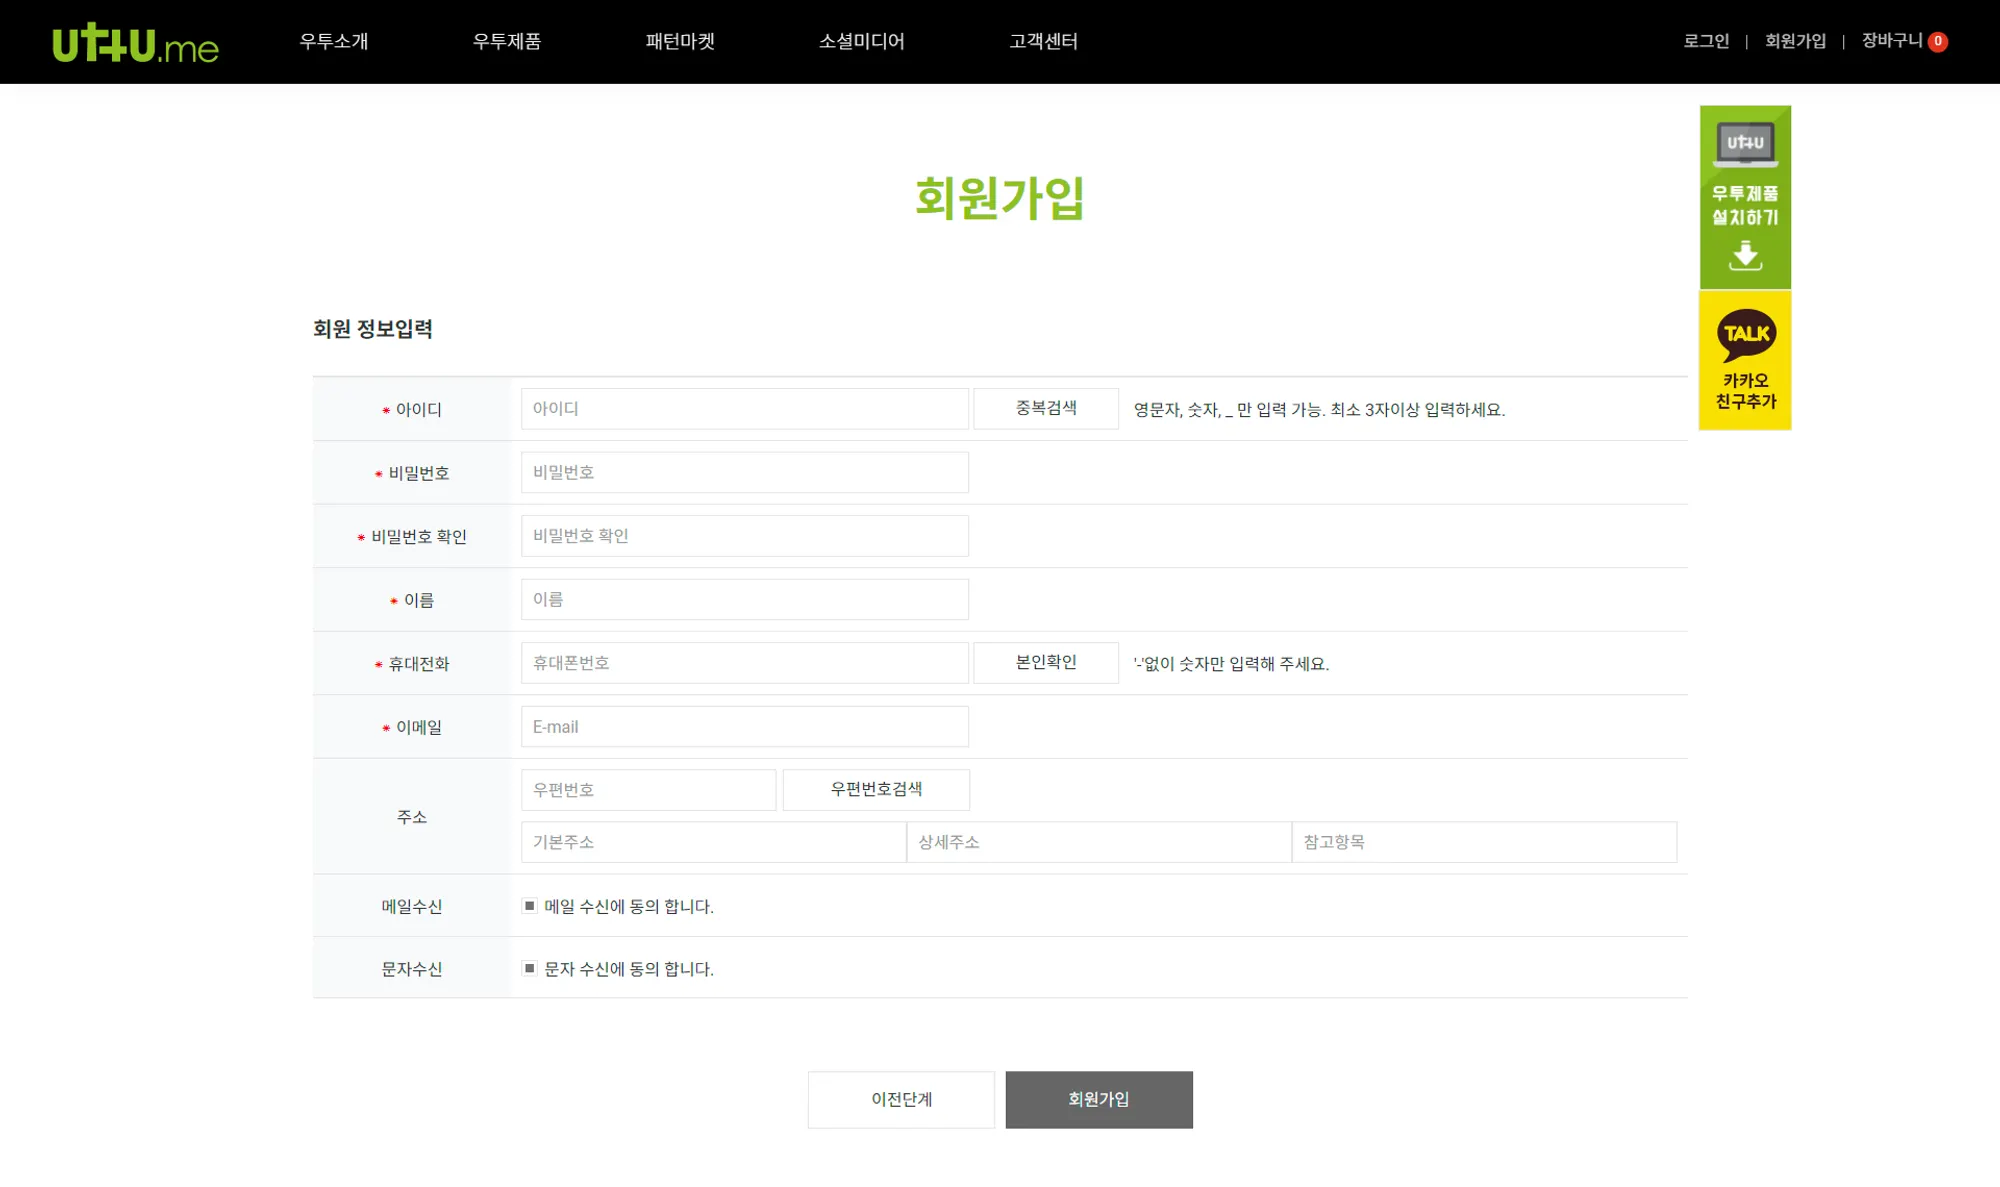Click the 이전단계 previous step button
Image resolution: width=2000 pixels, height=1187 pixels.
point(901,1099)
